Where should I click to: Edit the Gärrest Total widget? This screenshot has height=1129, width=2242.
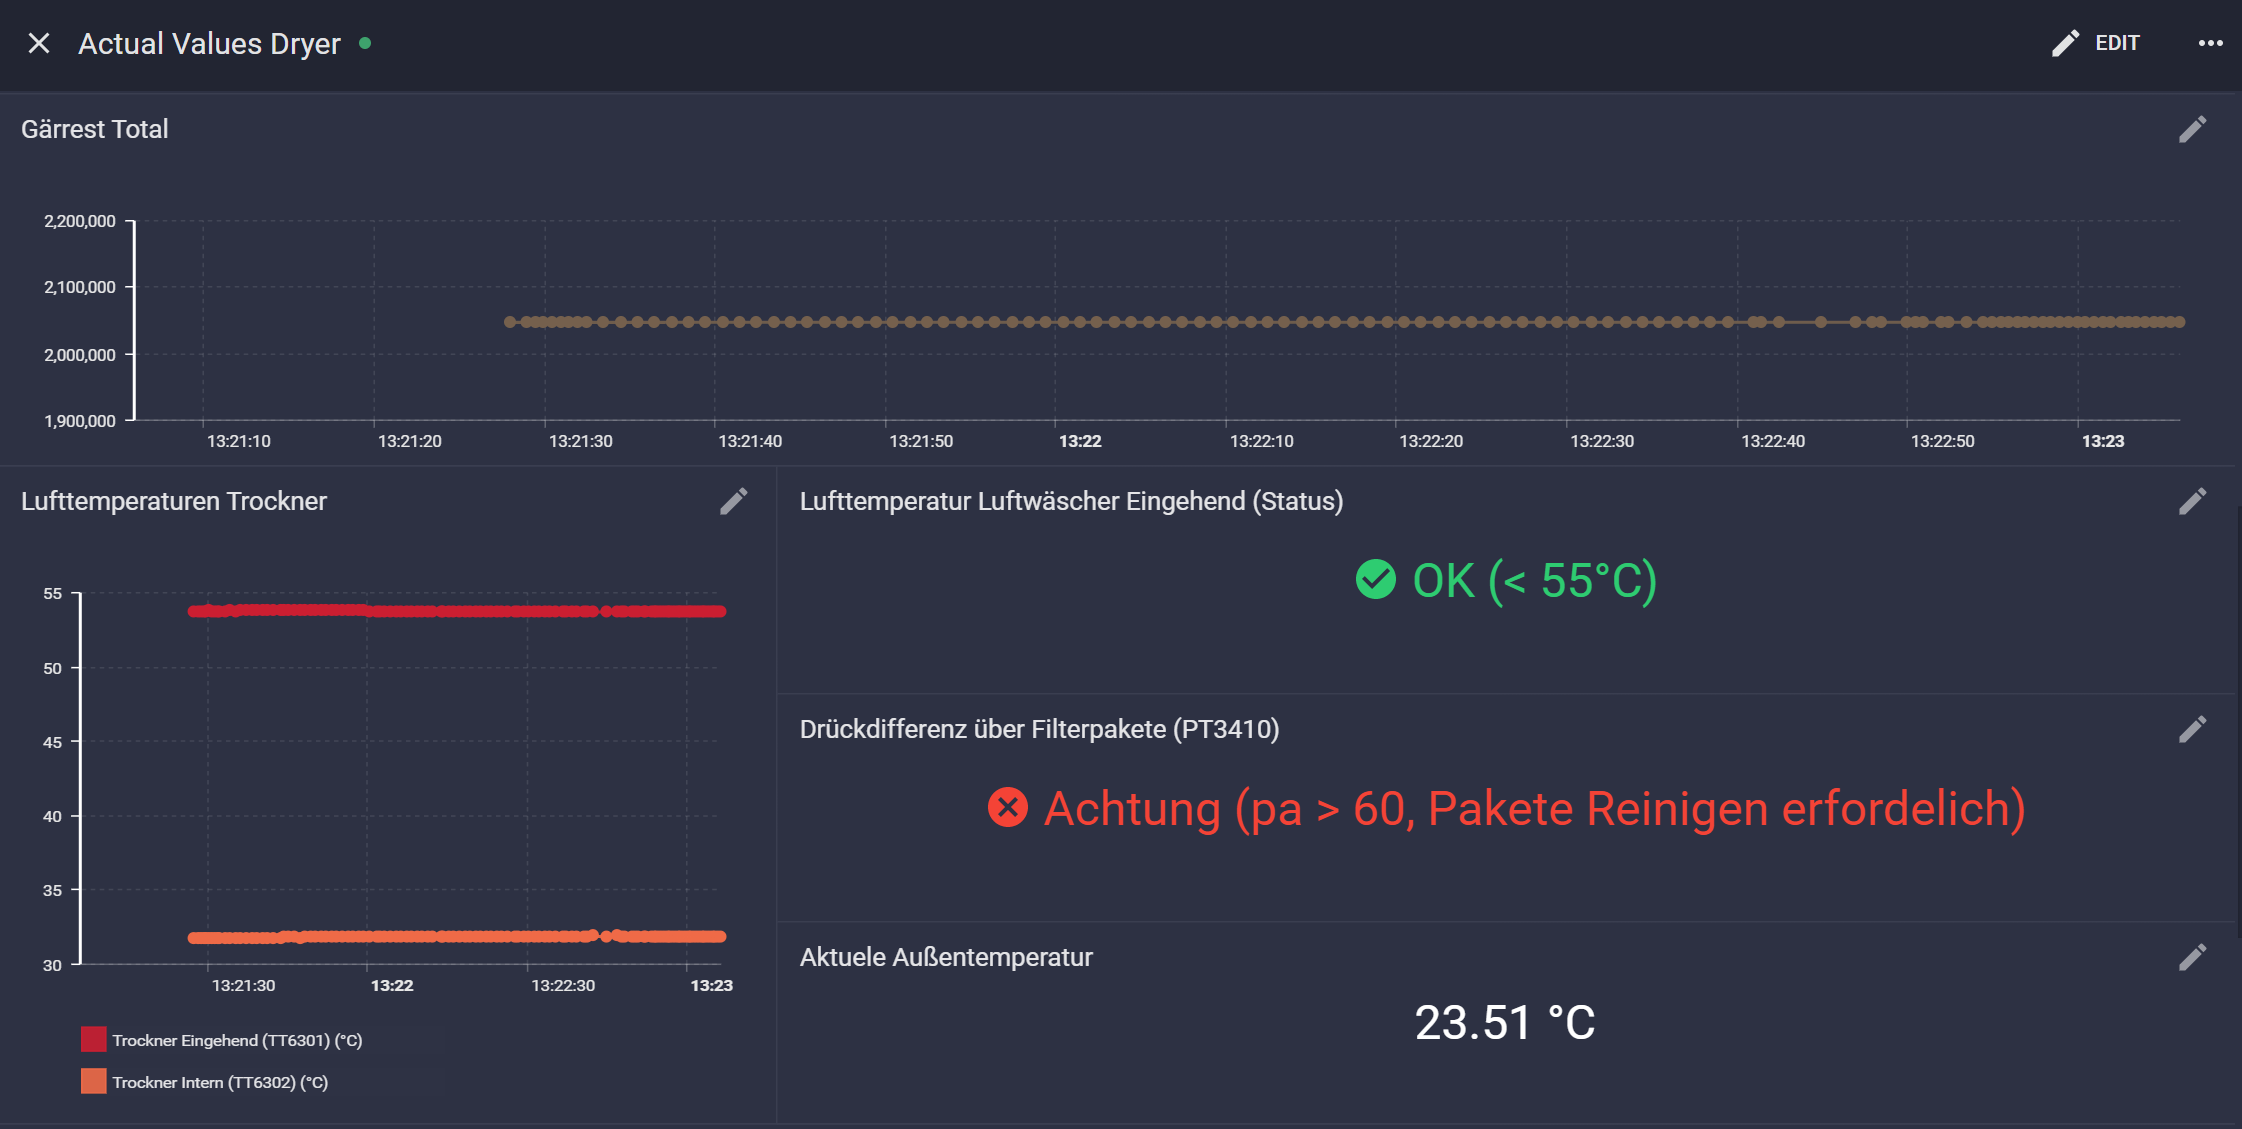coord(2192,130)
